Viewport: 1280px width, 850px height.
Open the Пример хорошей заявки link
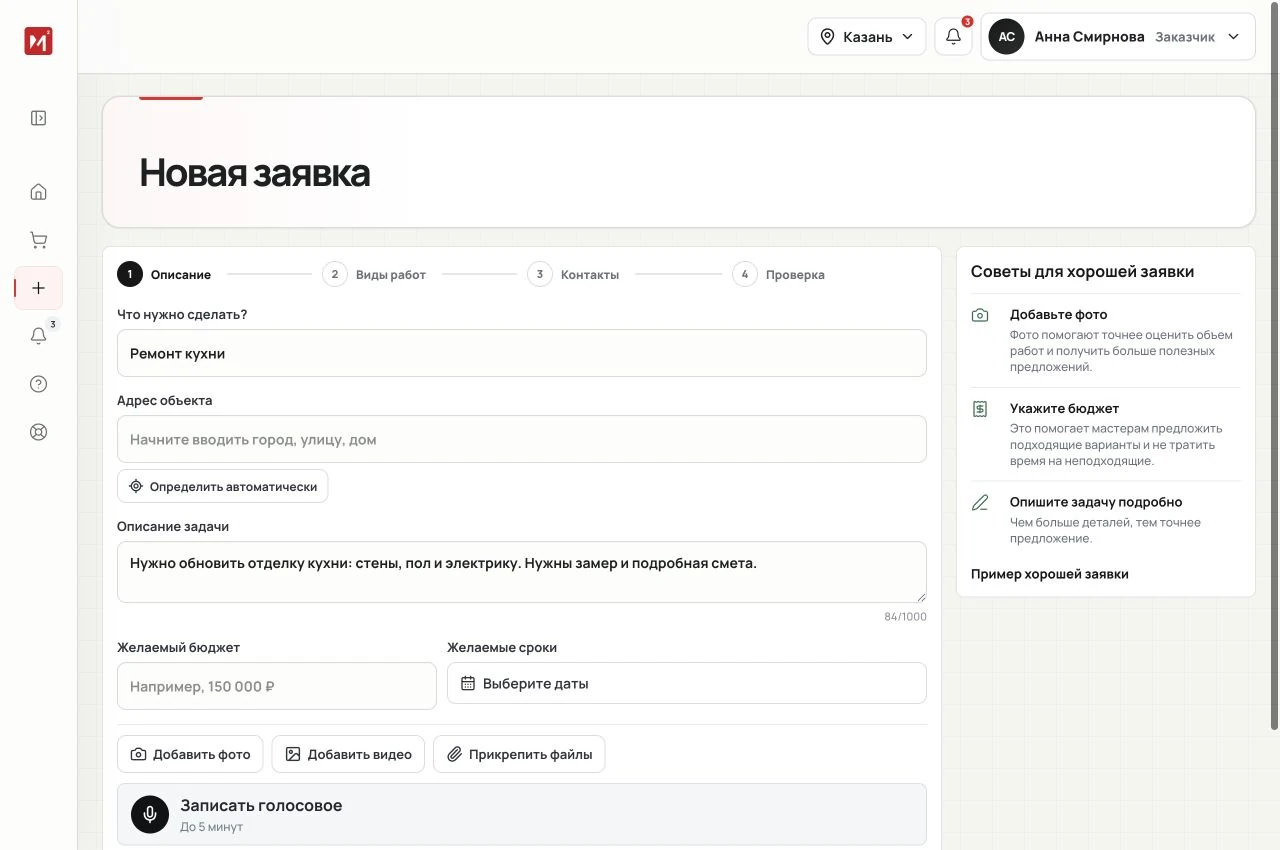pos(1050,574)
